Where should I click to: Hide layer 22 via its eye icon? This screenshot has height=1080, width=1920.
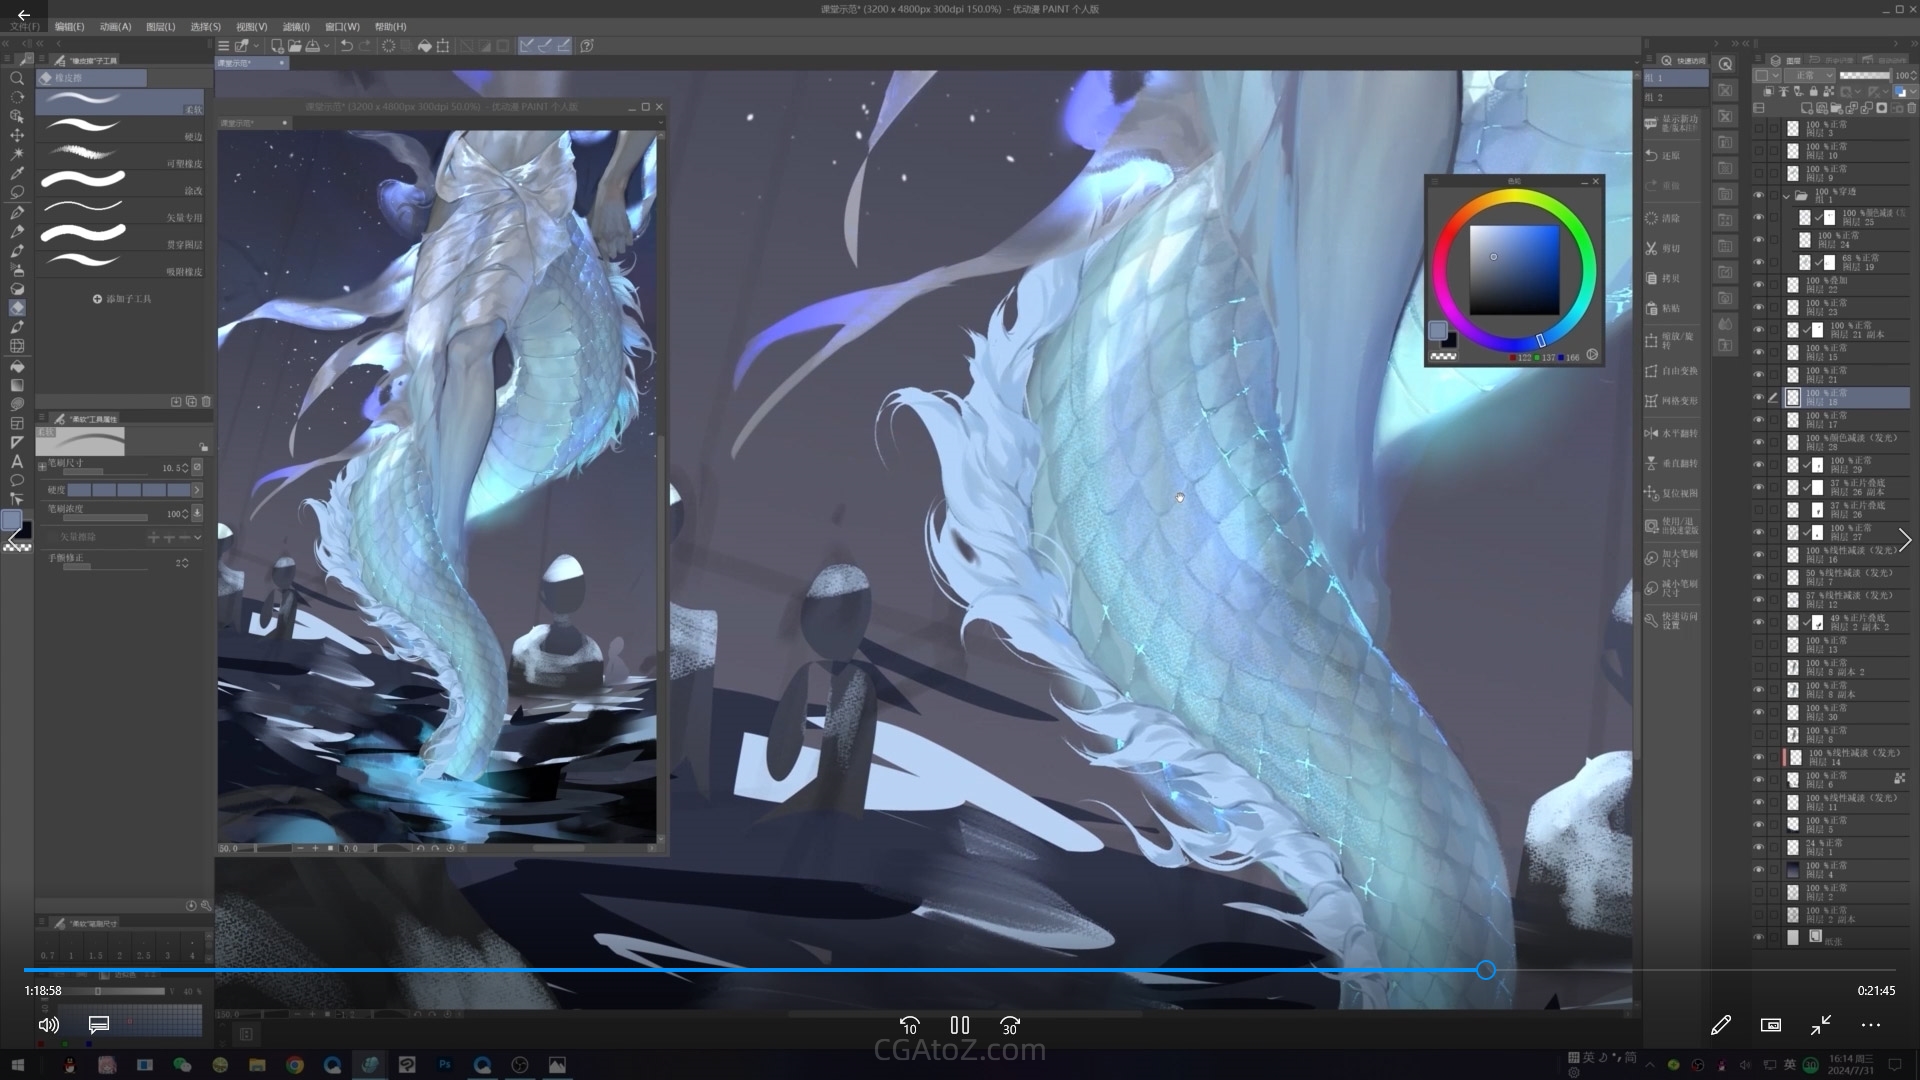tap(1759, 285)
